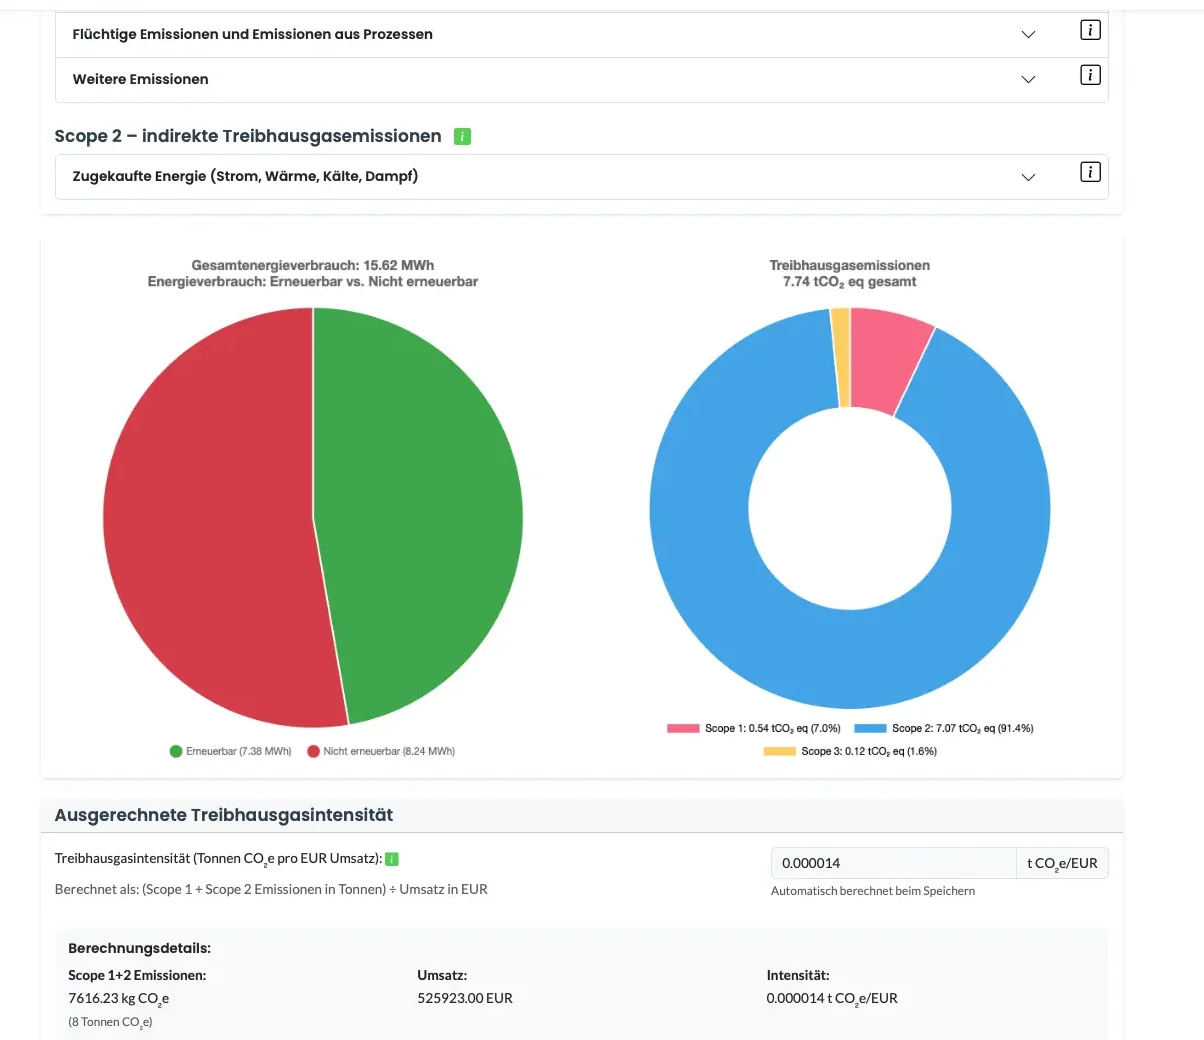Open info icon for Zugekaufte Energie row

click(x=1090, y=172)
